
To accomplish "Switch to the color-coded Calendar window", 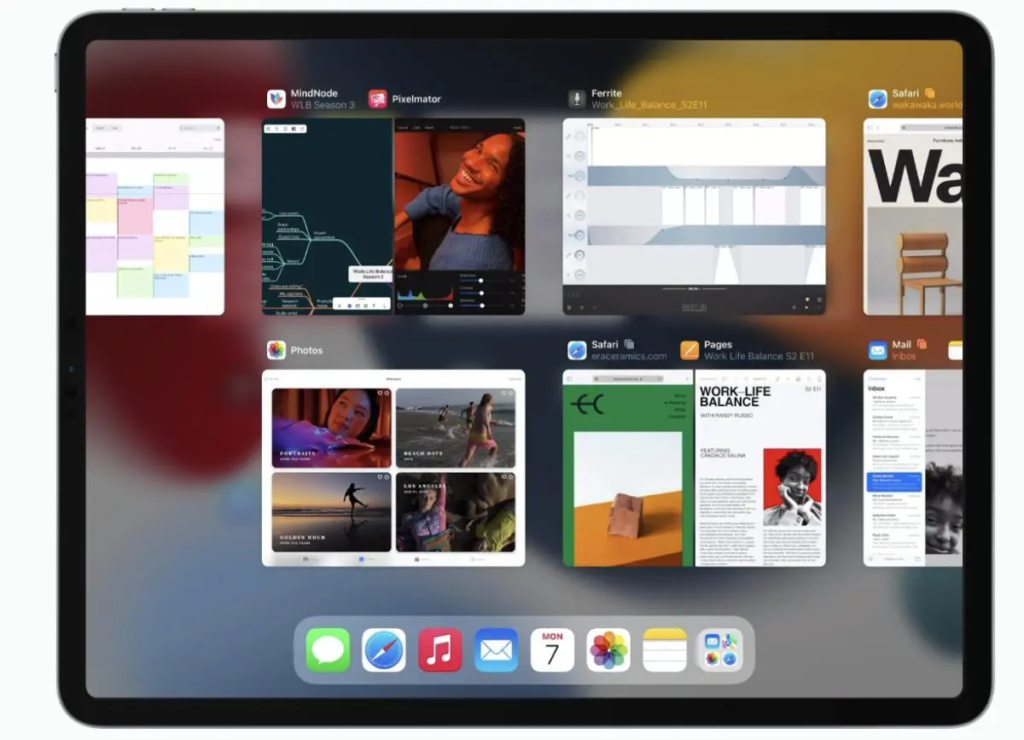I will (x=155, y=216).
